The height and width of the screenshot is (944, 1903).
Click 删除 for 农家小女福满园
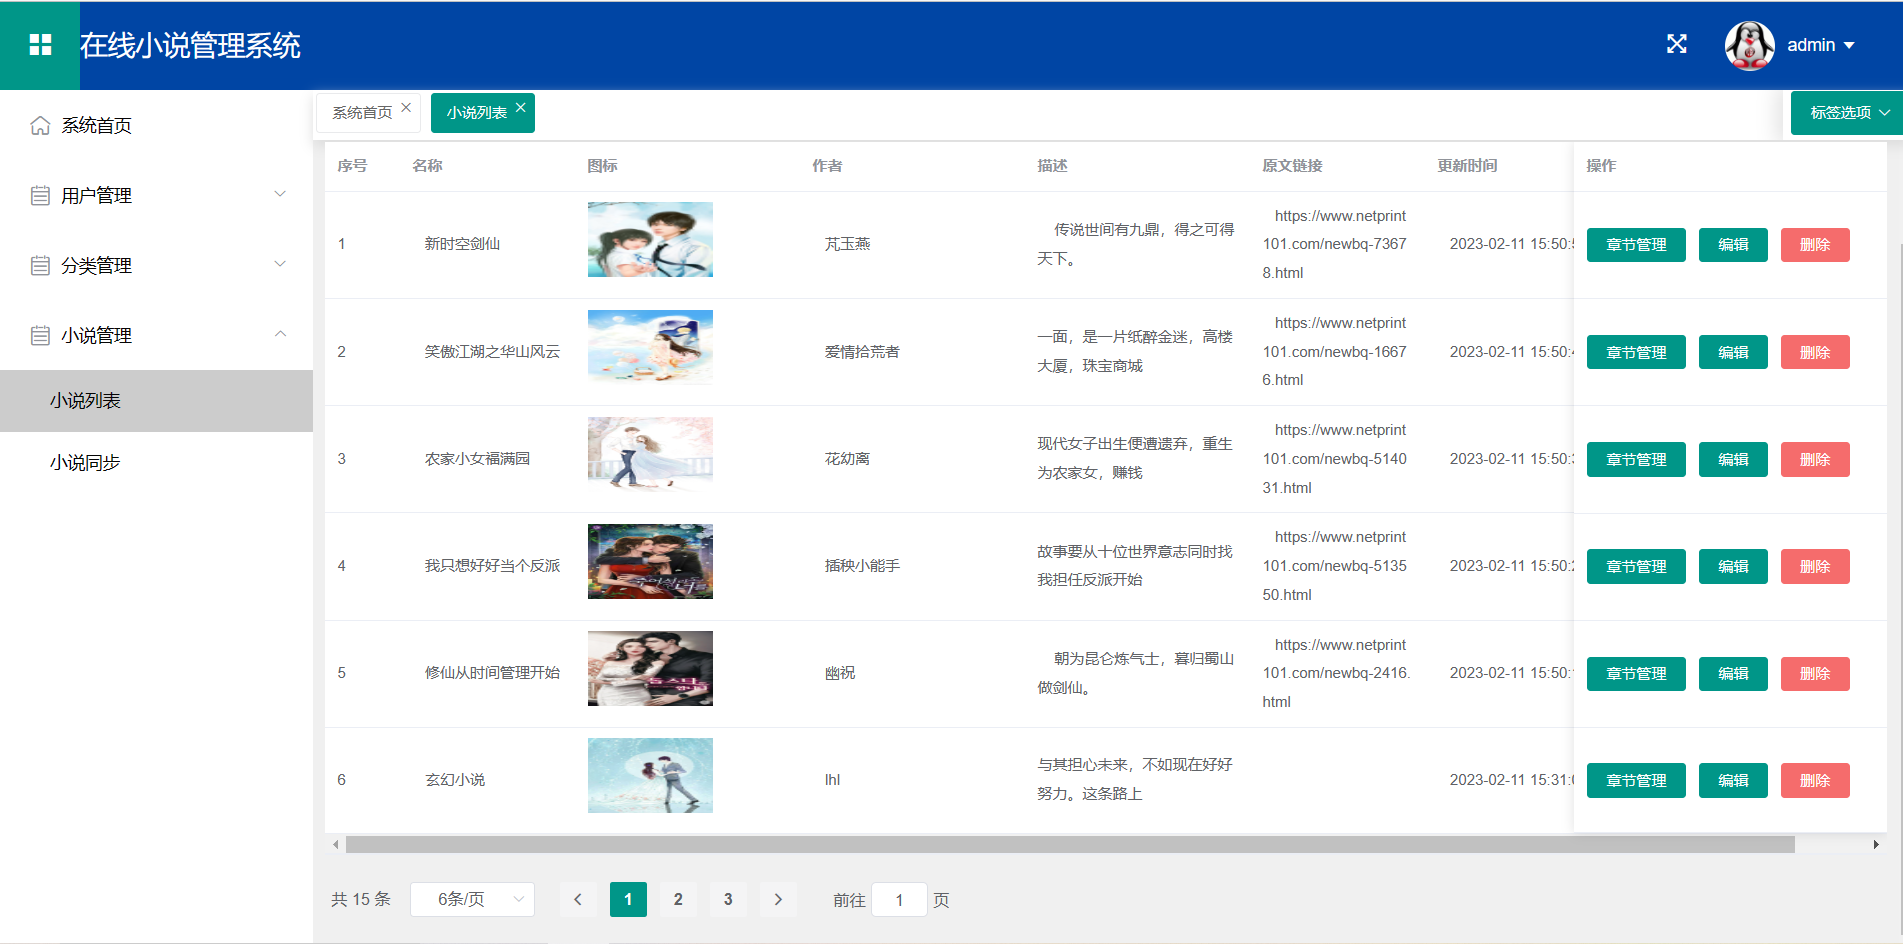click(x=1815, y=459)
